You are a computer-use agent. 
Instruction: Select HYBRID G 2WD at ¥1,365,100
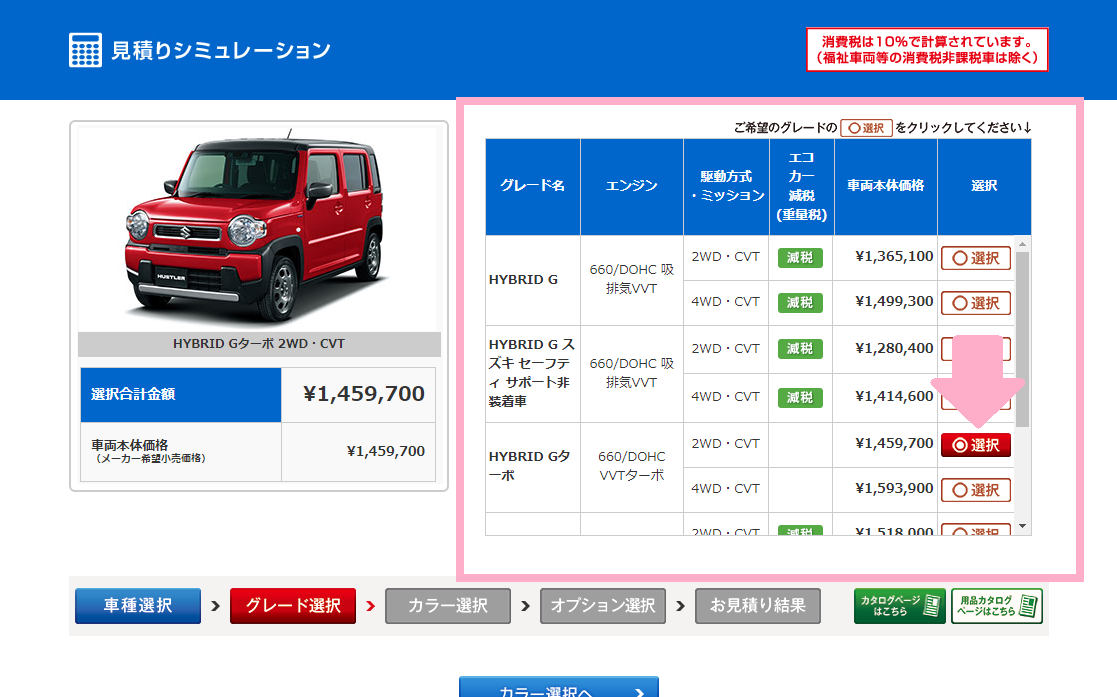click(x=976, y=258)
